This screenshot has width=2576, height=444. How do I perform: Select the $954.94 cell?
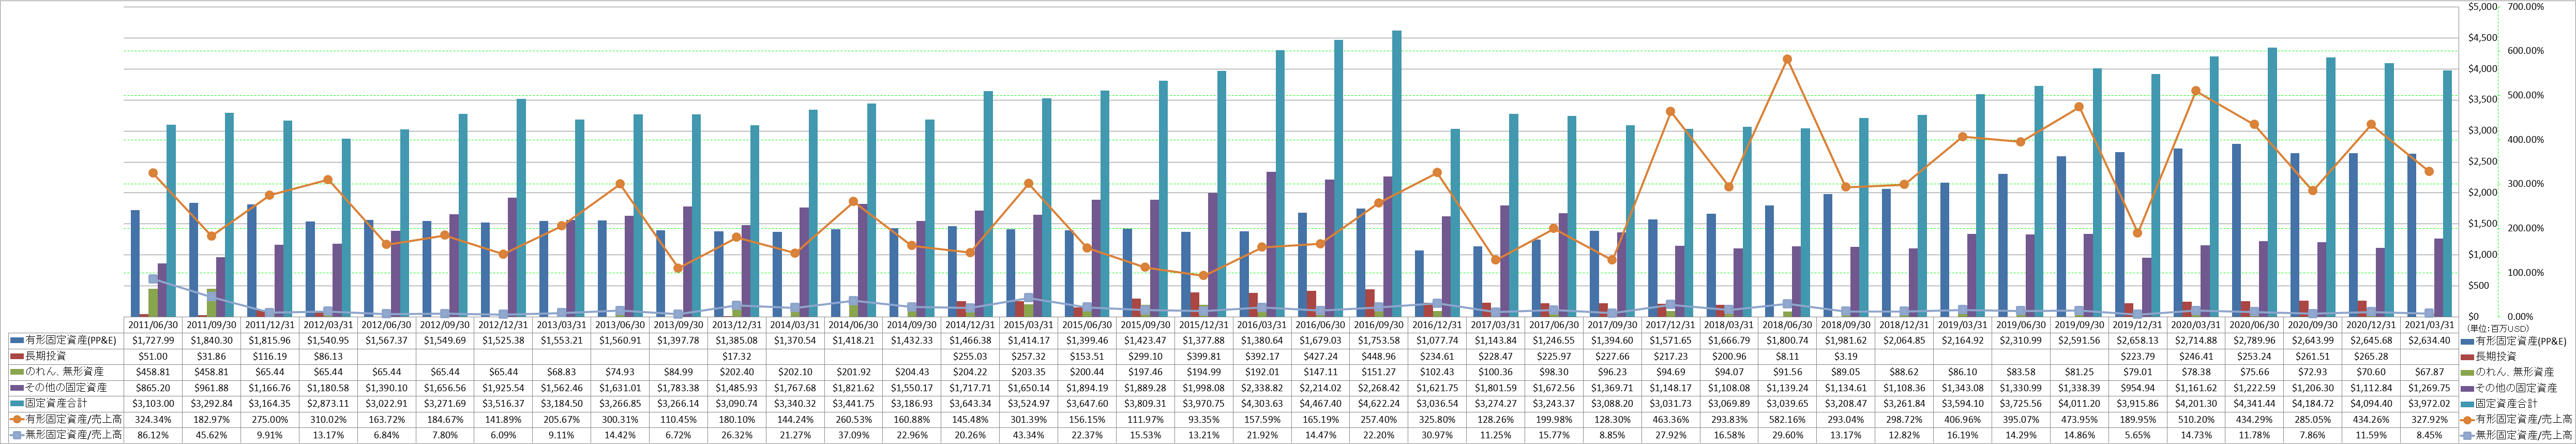2137,388
